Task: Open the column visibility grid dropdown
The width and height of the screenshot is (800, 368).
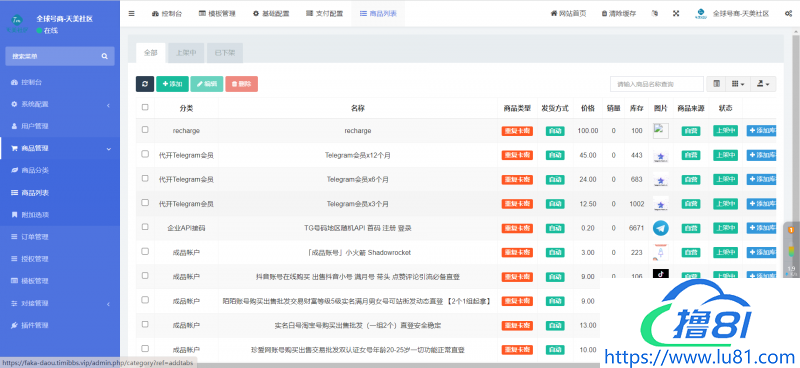Action: (x=738, y=84)
